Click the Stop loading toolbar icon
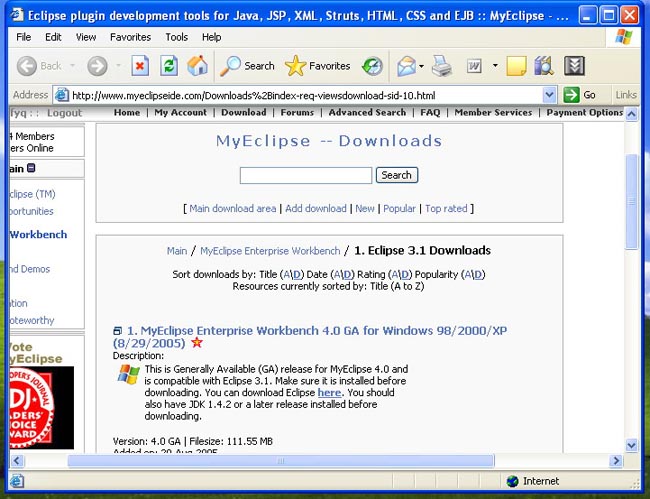This screenshot has height=499, width=650. tap(140, 66)
